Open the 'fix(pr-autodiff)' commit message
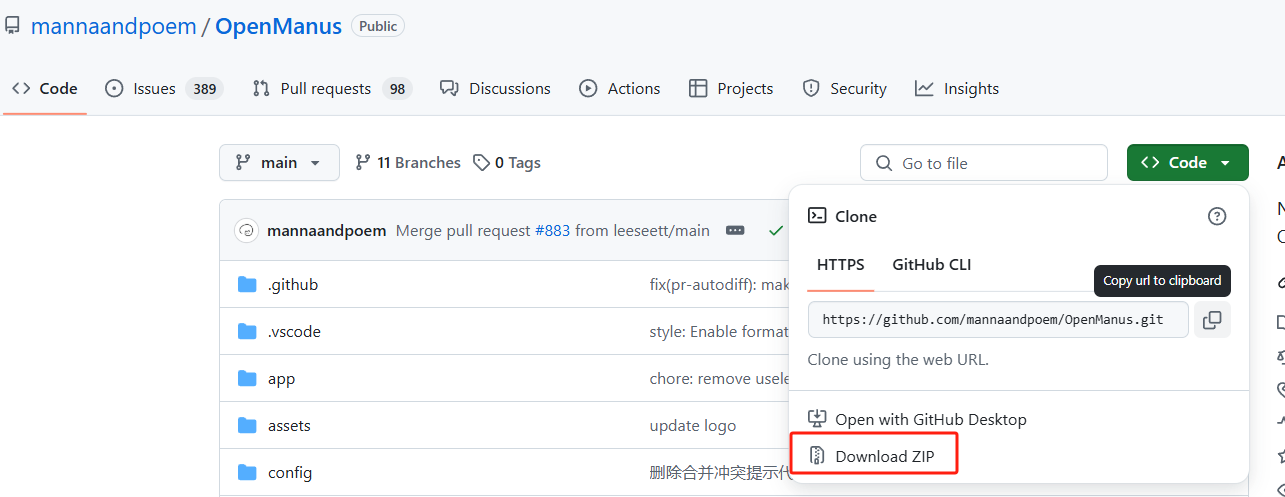 coord(720,285)
